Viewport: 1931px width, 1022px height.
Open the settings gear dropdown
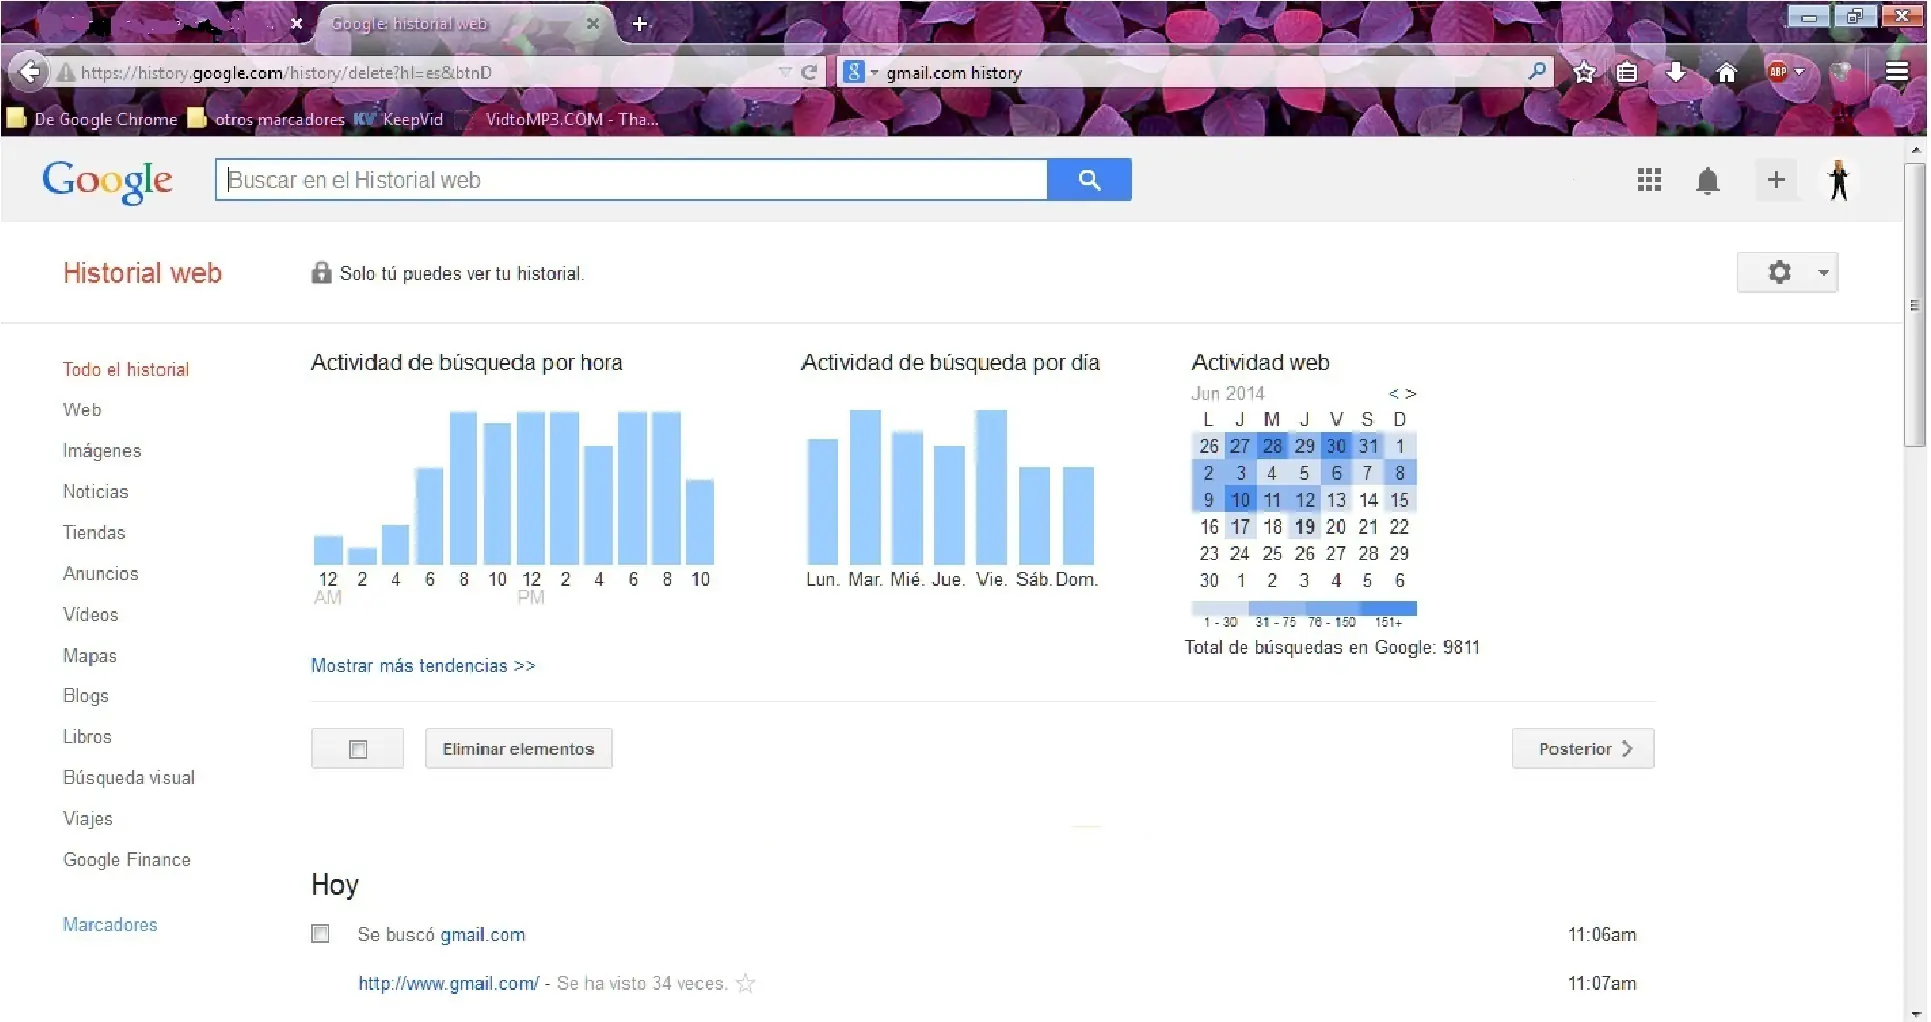click(1788, 272)
